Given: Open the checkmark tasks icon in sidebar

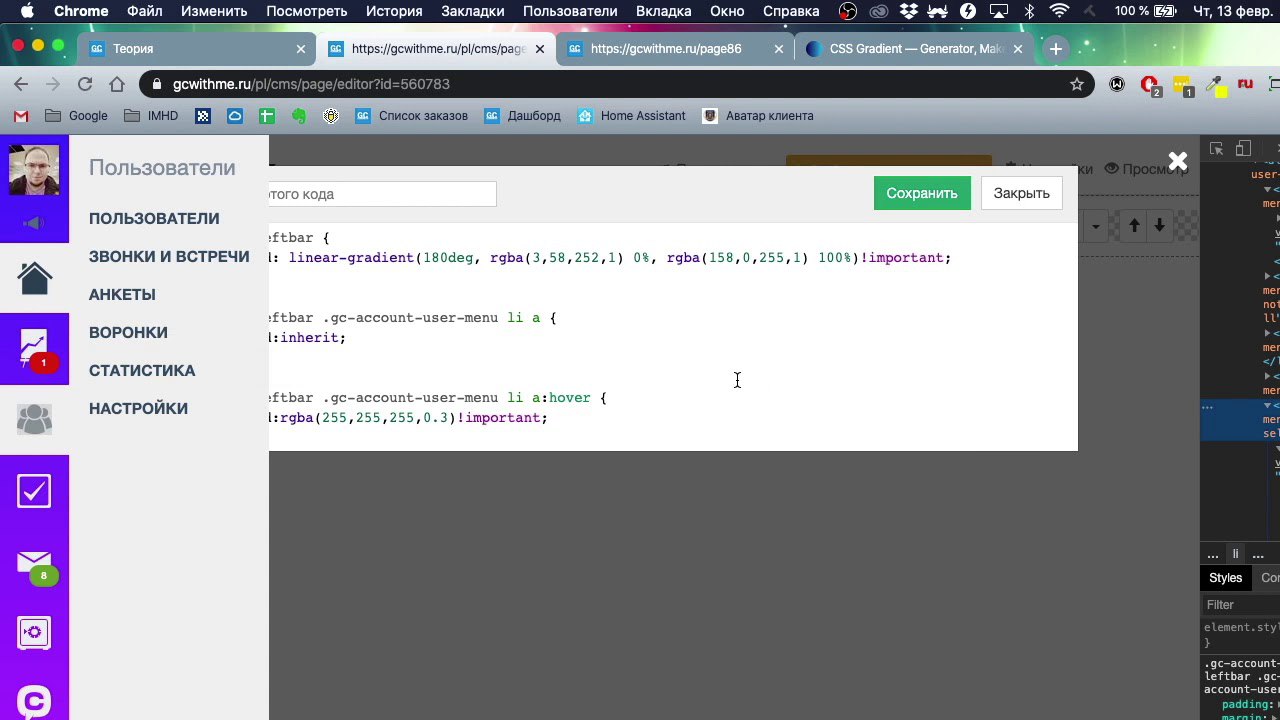Looking at the screenshot, I should point(34,490).
